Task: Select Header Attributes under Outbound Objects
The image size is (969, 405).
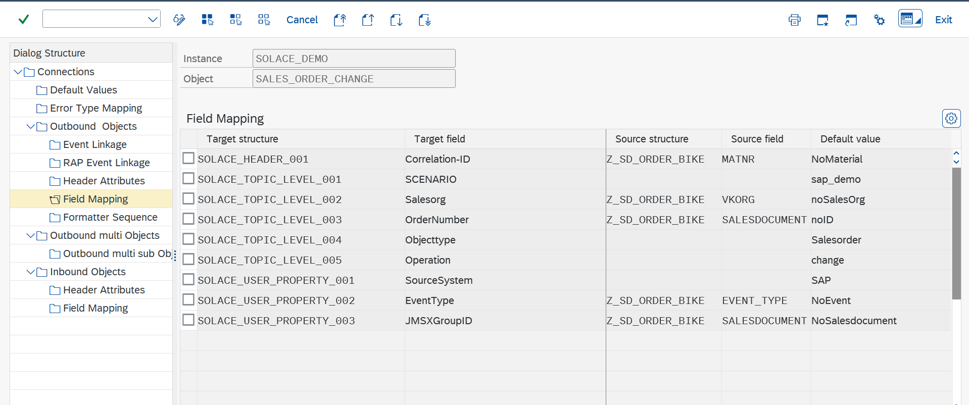Action: point(104,181)
